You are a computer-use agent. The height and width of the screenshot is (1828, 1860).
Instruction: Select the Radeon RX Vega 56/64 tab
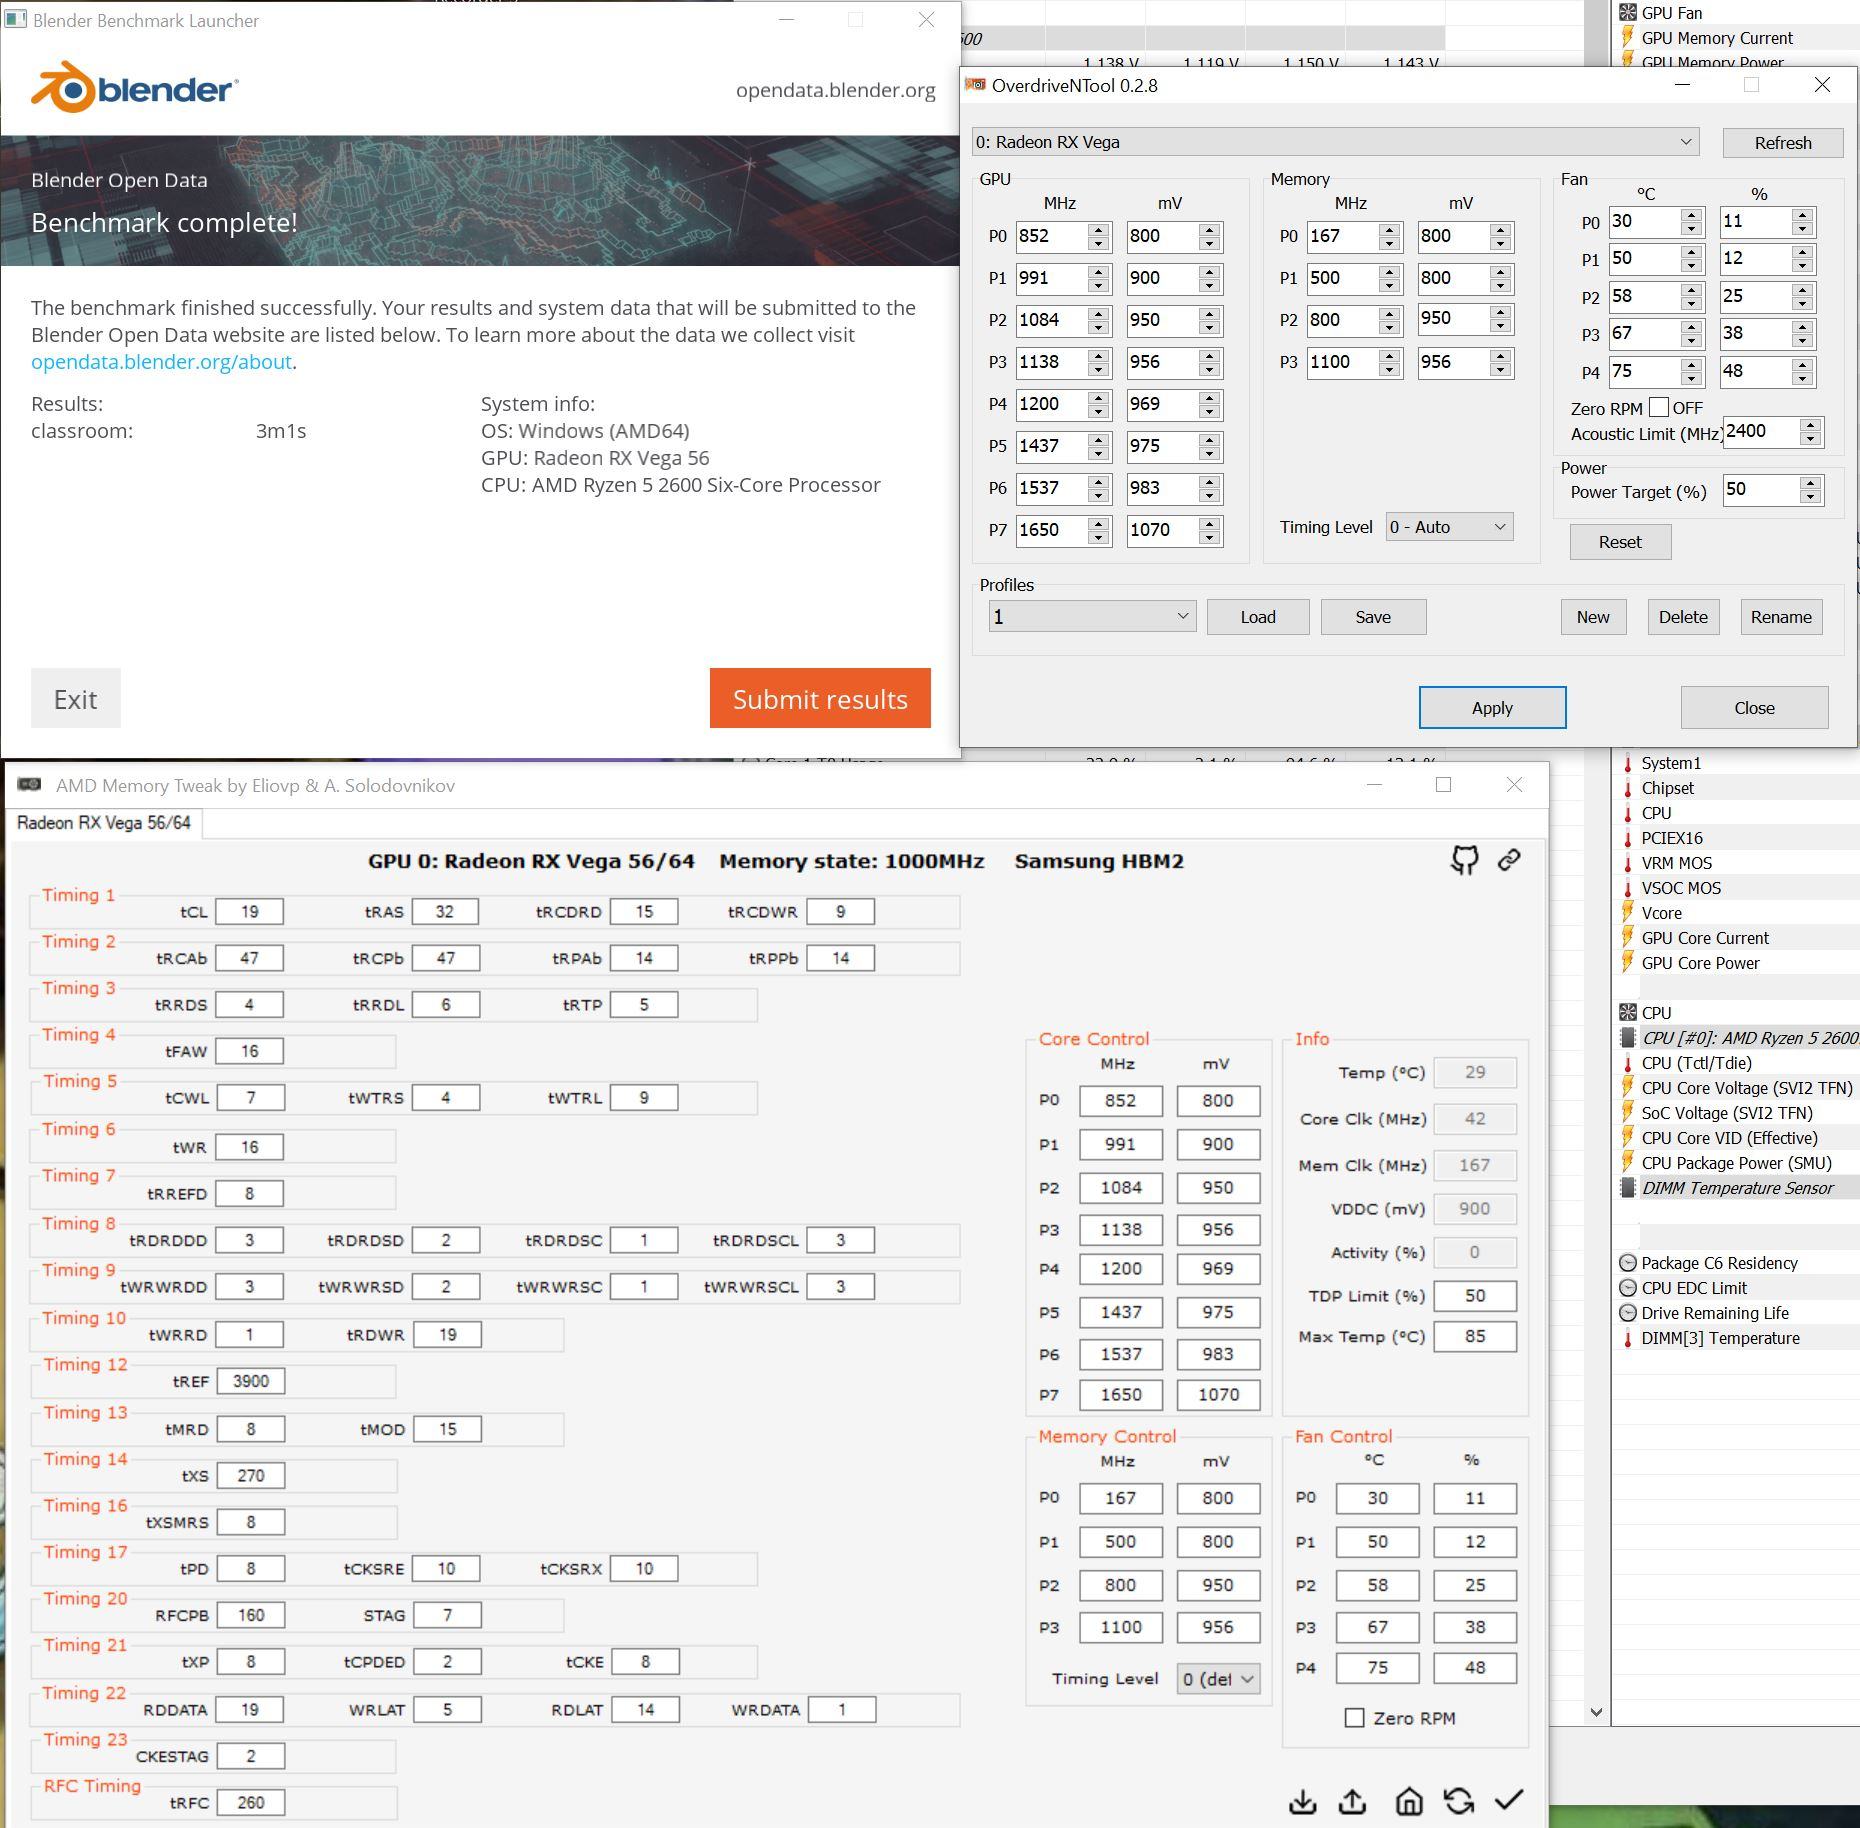104,823
